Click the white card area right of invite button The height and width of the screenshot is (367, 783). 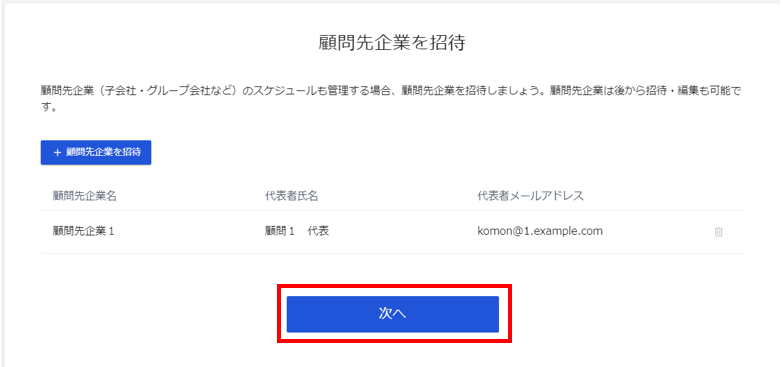447,153
